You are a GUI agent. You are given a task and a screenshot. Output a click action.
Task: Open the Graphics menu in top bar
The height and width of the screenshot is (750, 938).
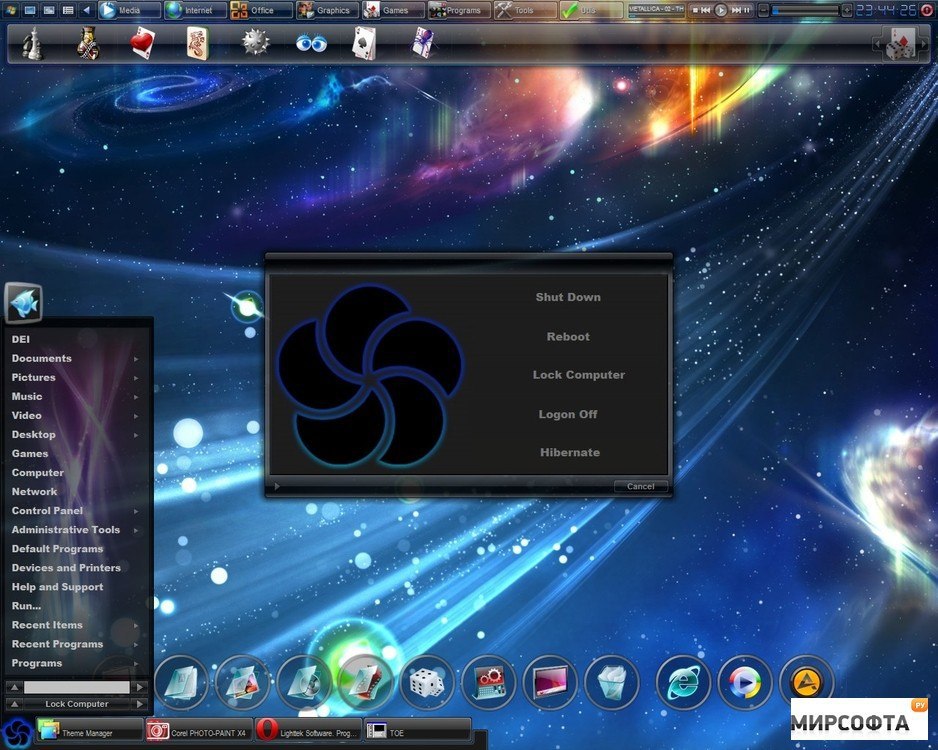click(x=328, y=10)
